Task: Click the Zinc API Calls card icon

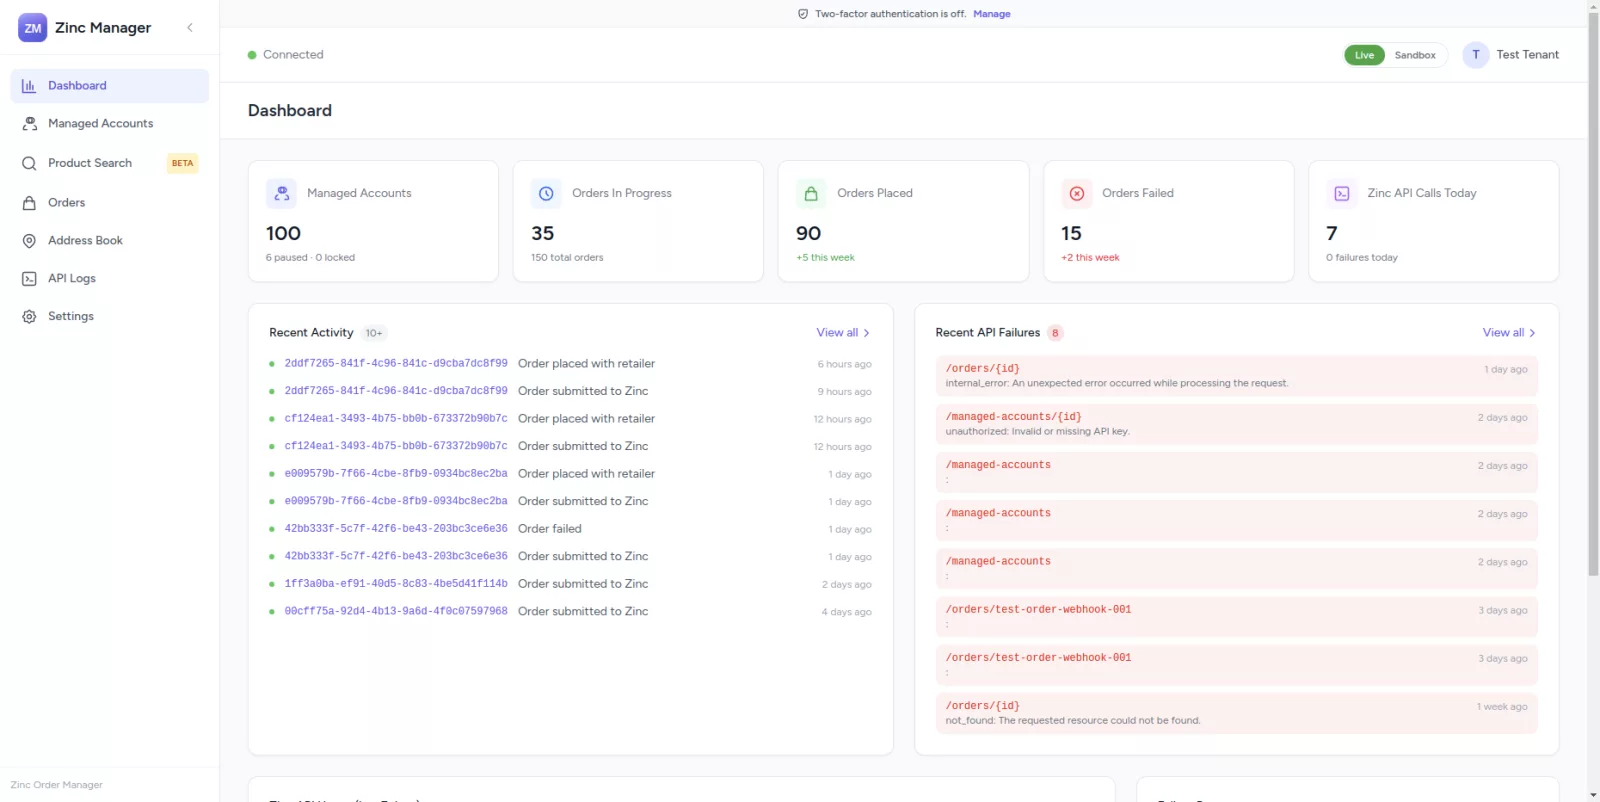Action: (1342, 194)
